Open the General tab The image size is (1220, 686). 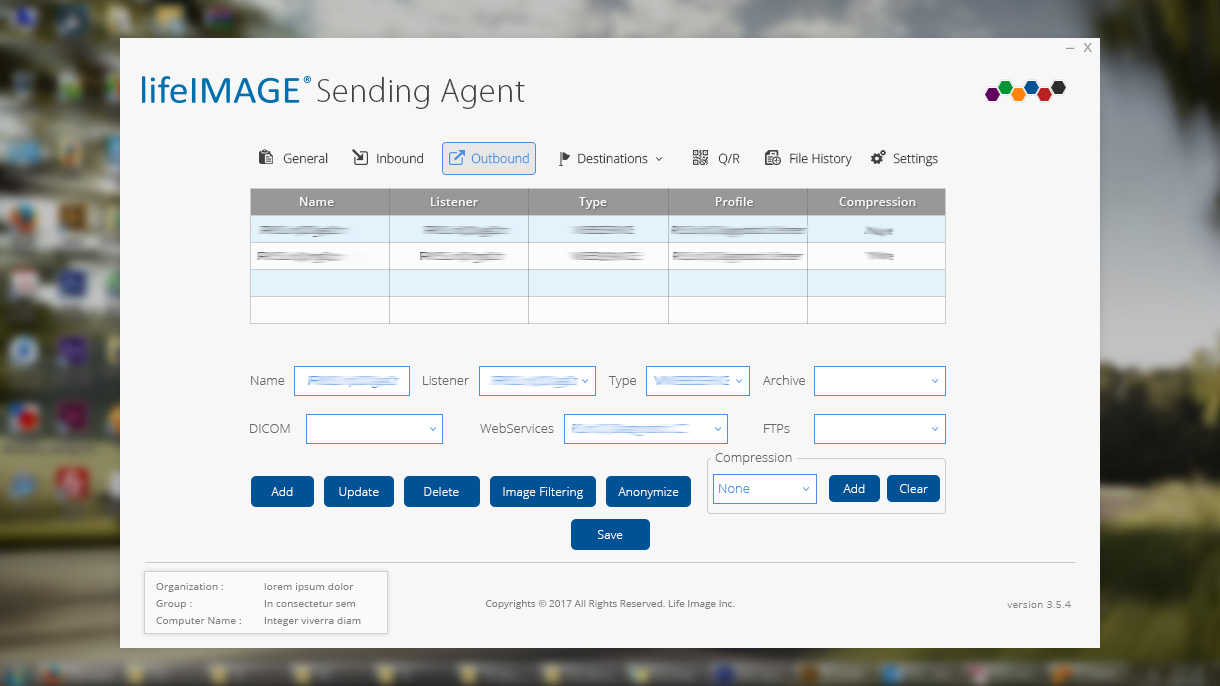(293, 158)
